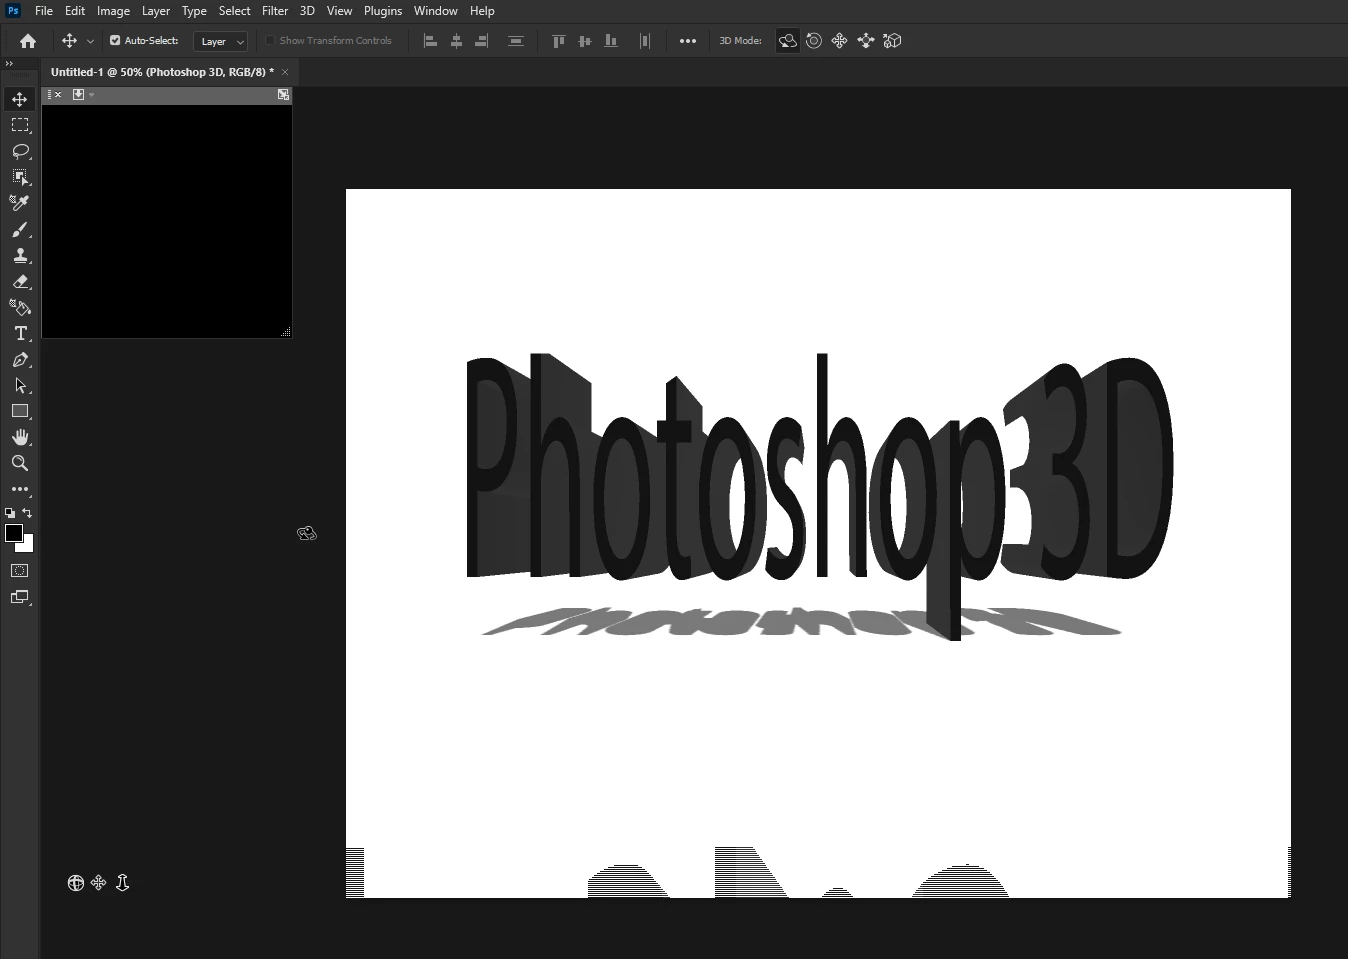Select the Clone Stamp tool

click(20, 256)
